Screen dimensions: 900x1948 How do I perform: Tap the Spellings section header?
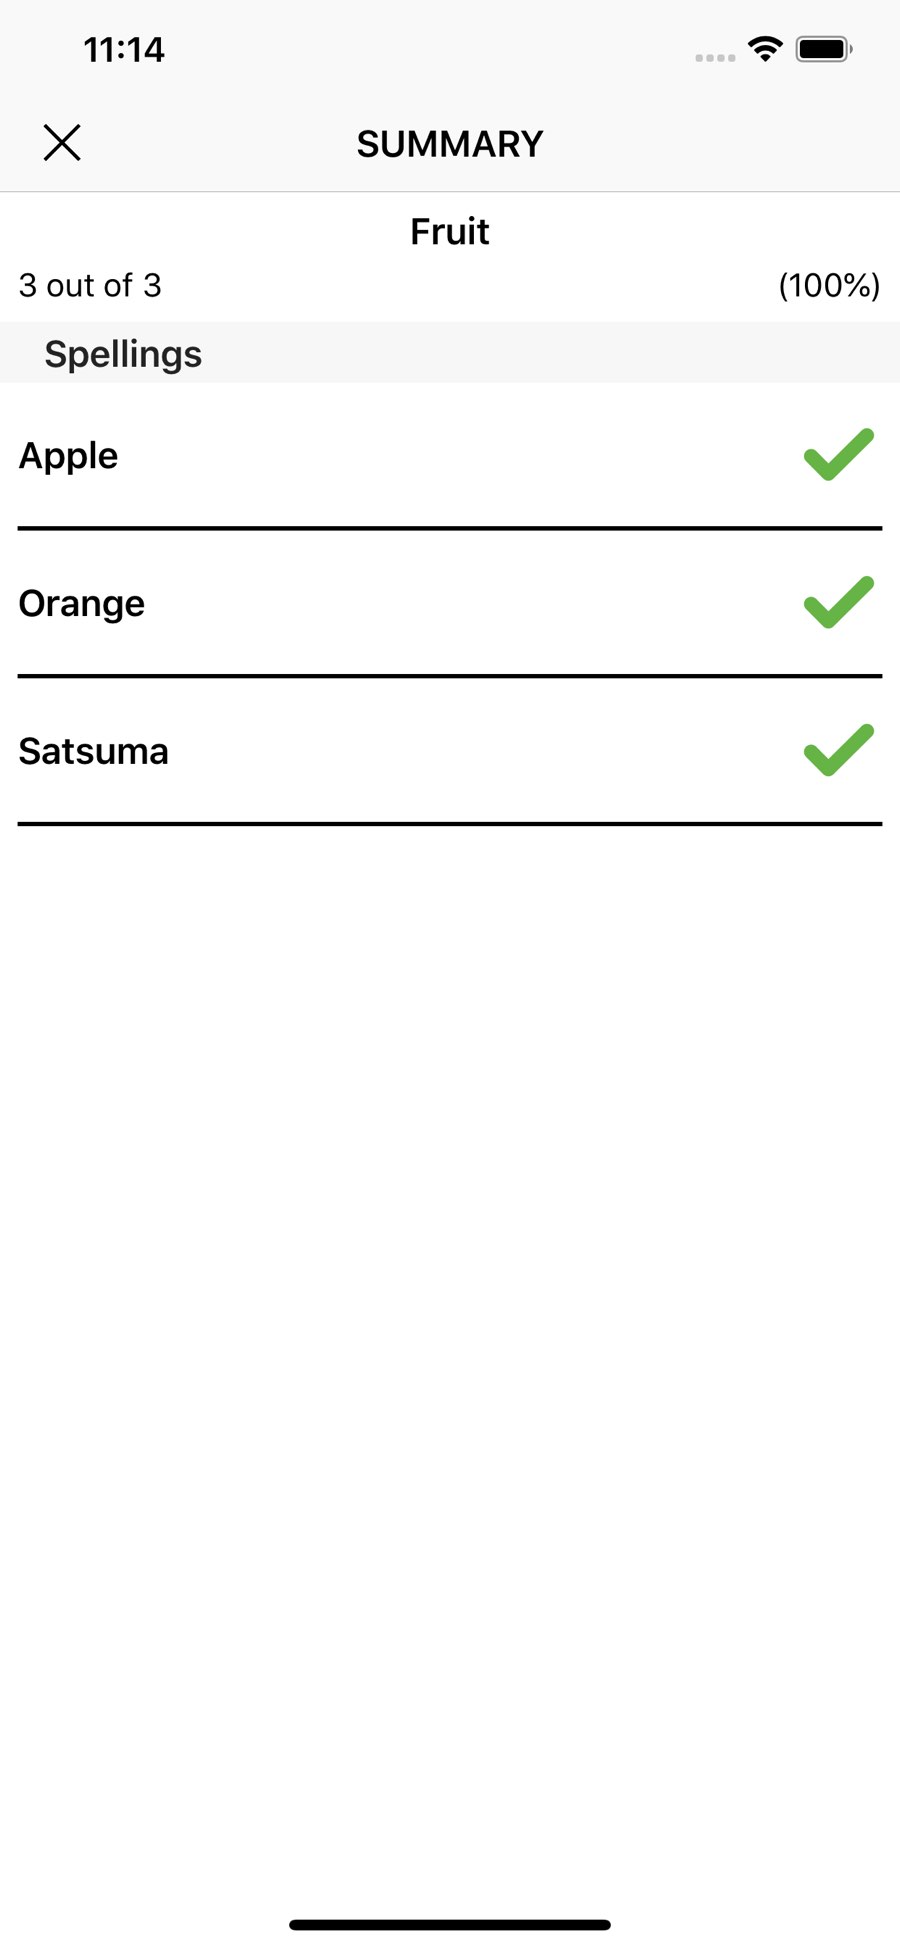(123, 354)
